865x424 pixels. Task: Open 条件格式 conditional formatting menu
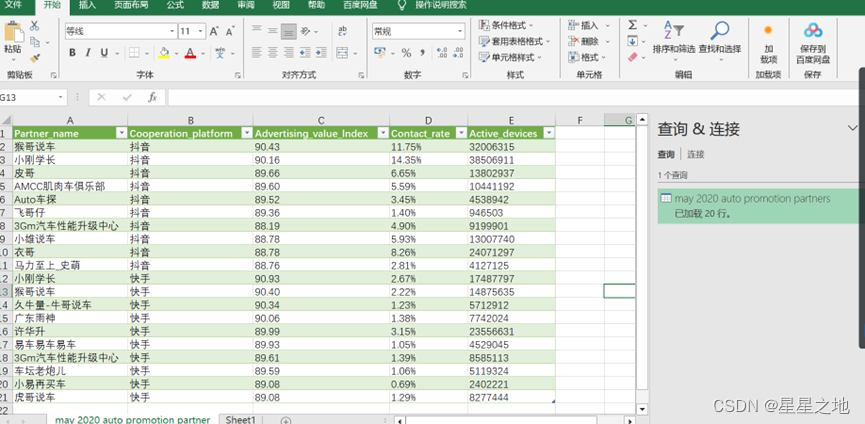506,25
